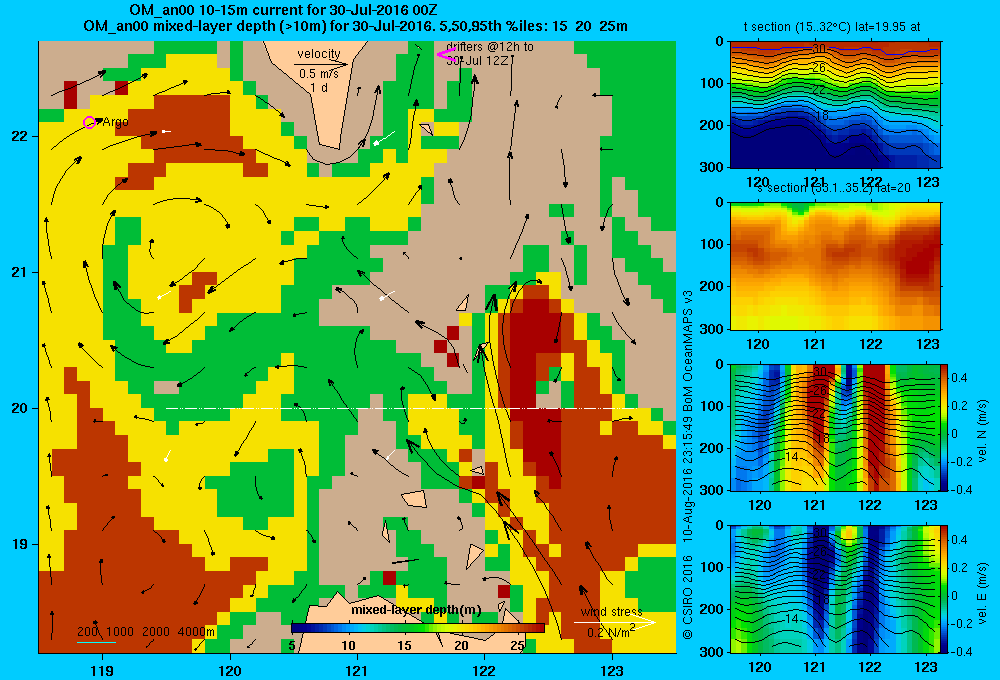Click the '25' value on the mixed-layer colorbar

(517, 646)
